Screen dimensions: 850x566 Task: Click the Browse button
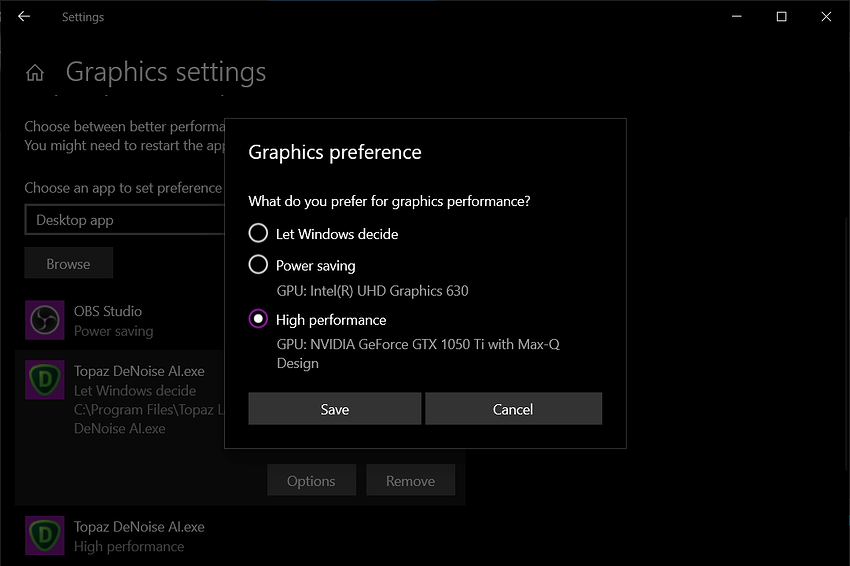tap(68, 264)
